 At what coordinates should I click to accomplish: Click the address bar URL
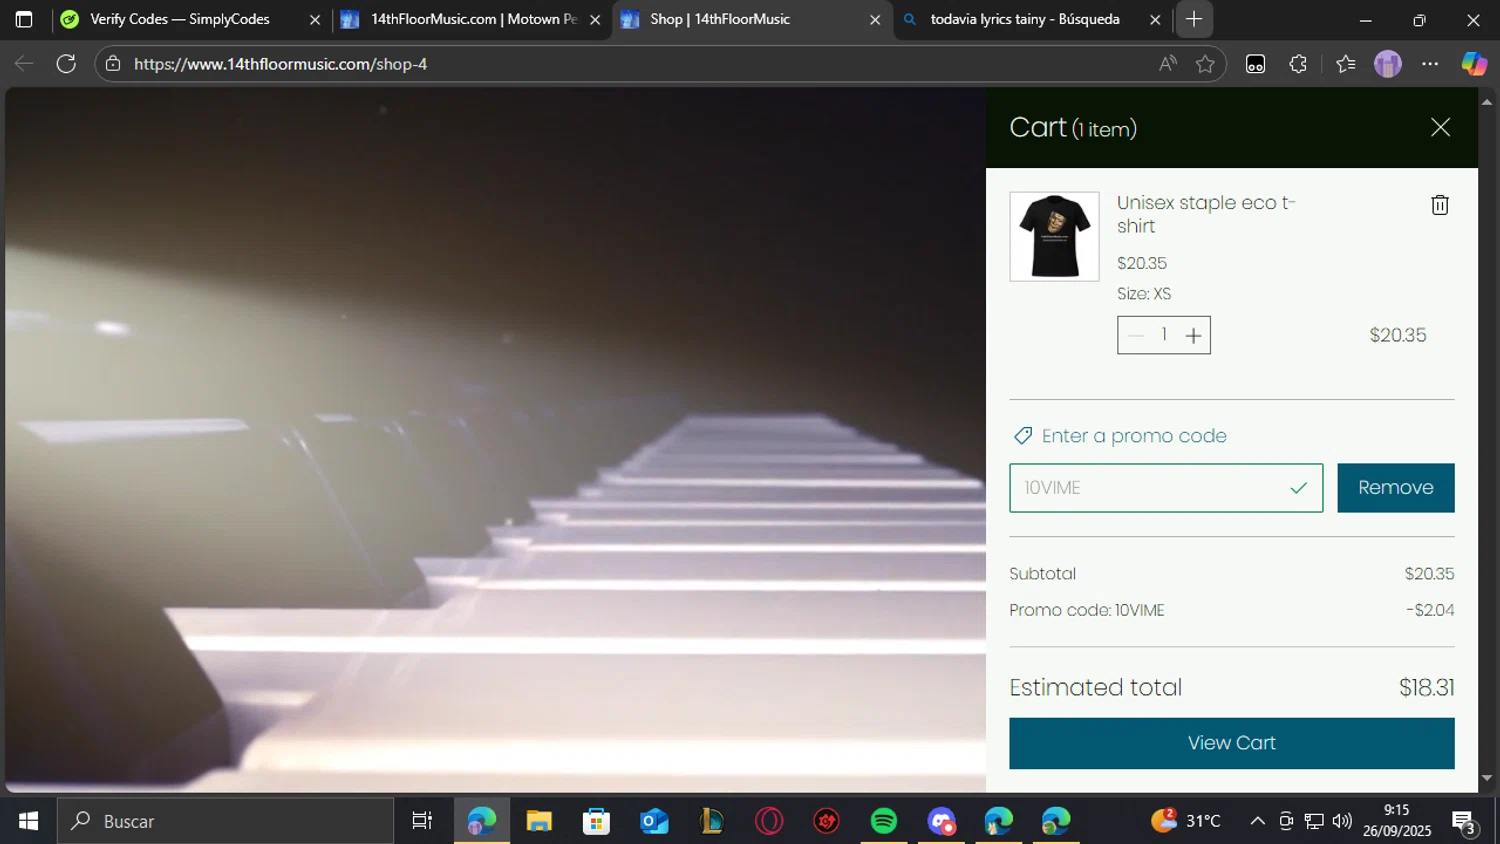tap(280, 64)
